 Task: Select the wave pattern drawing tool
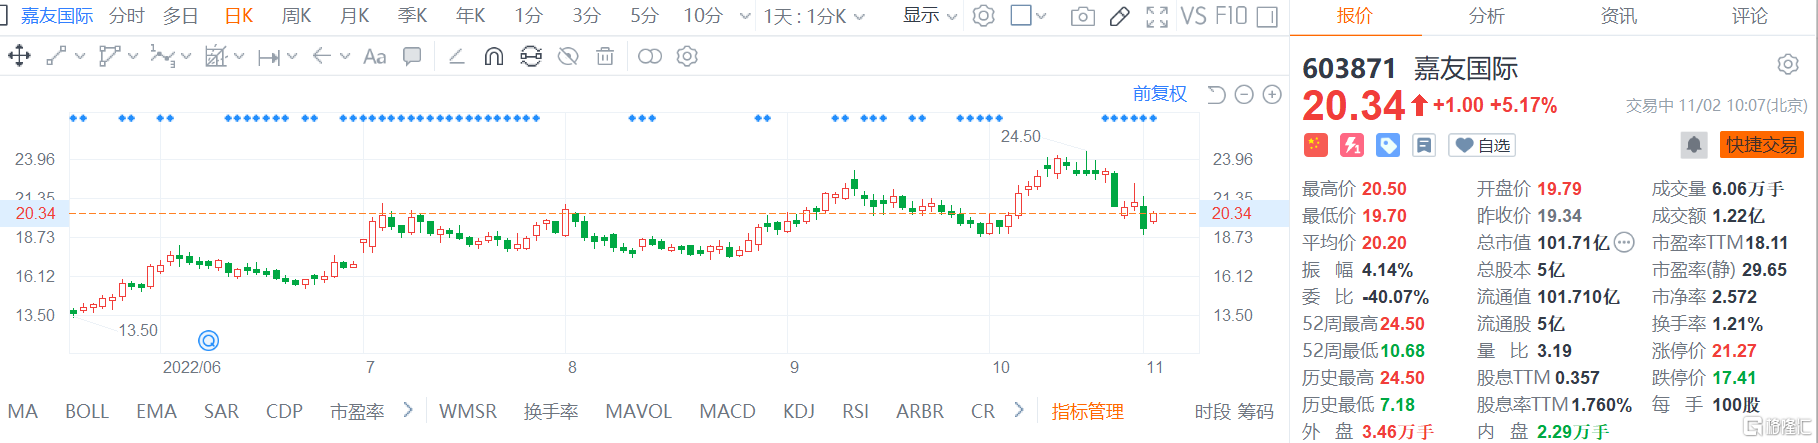pyautogui.click(x=161, y=56)
